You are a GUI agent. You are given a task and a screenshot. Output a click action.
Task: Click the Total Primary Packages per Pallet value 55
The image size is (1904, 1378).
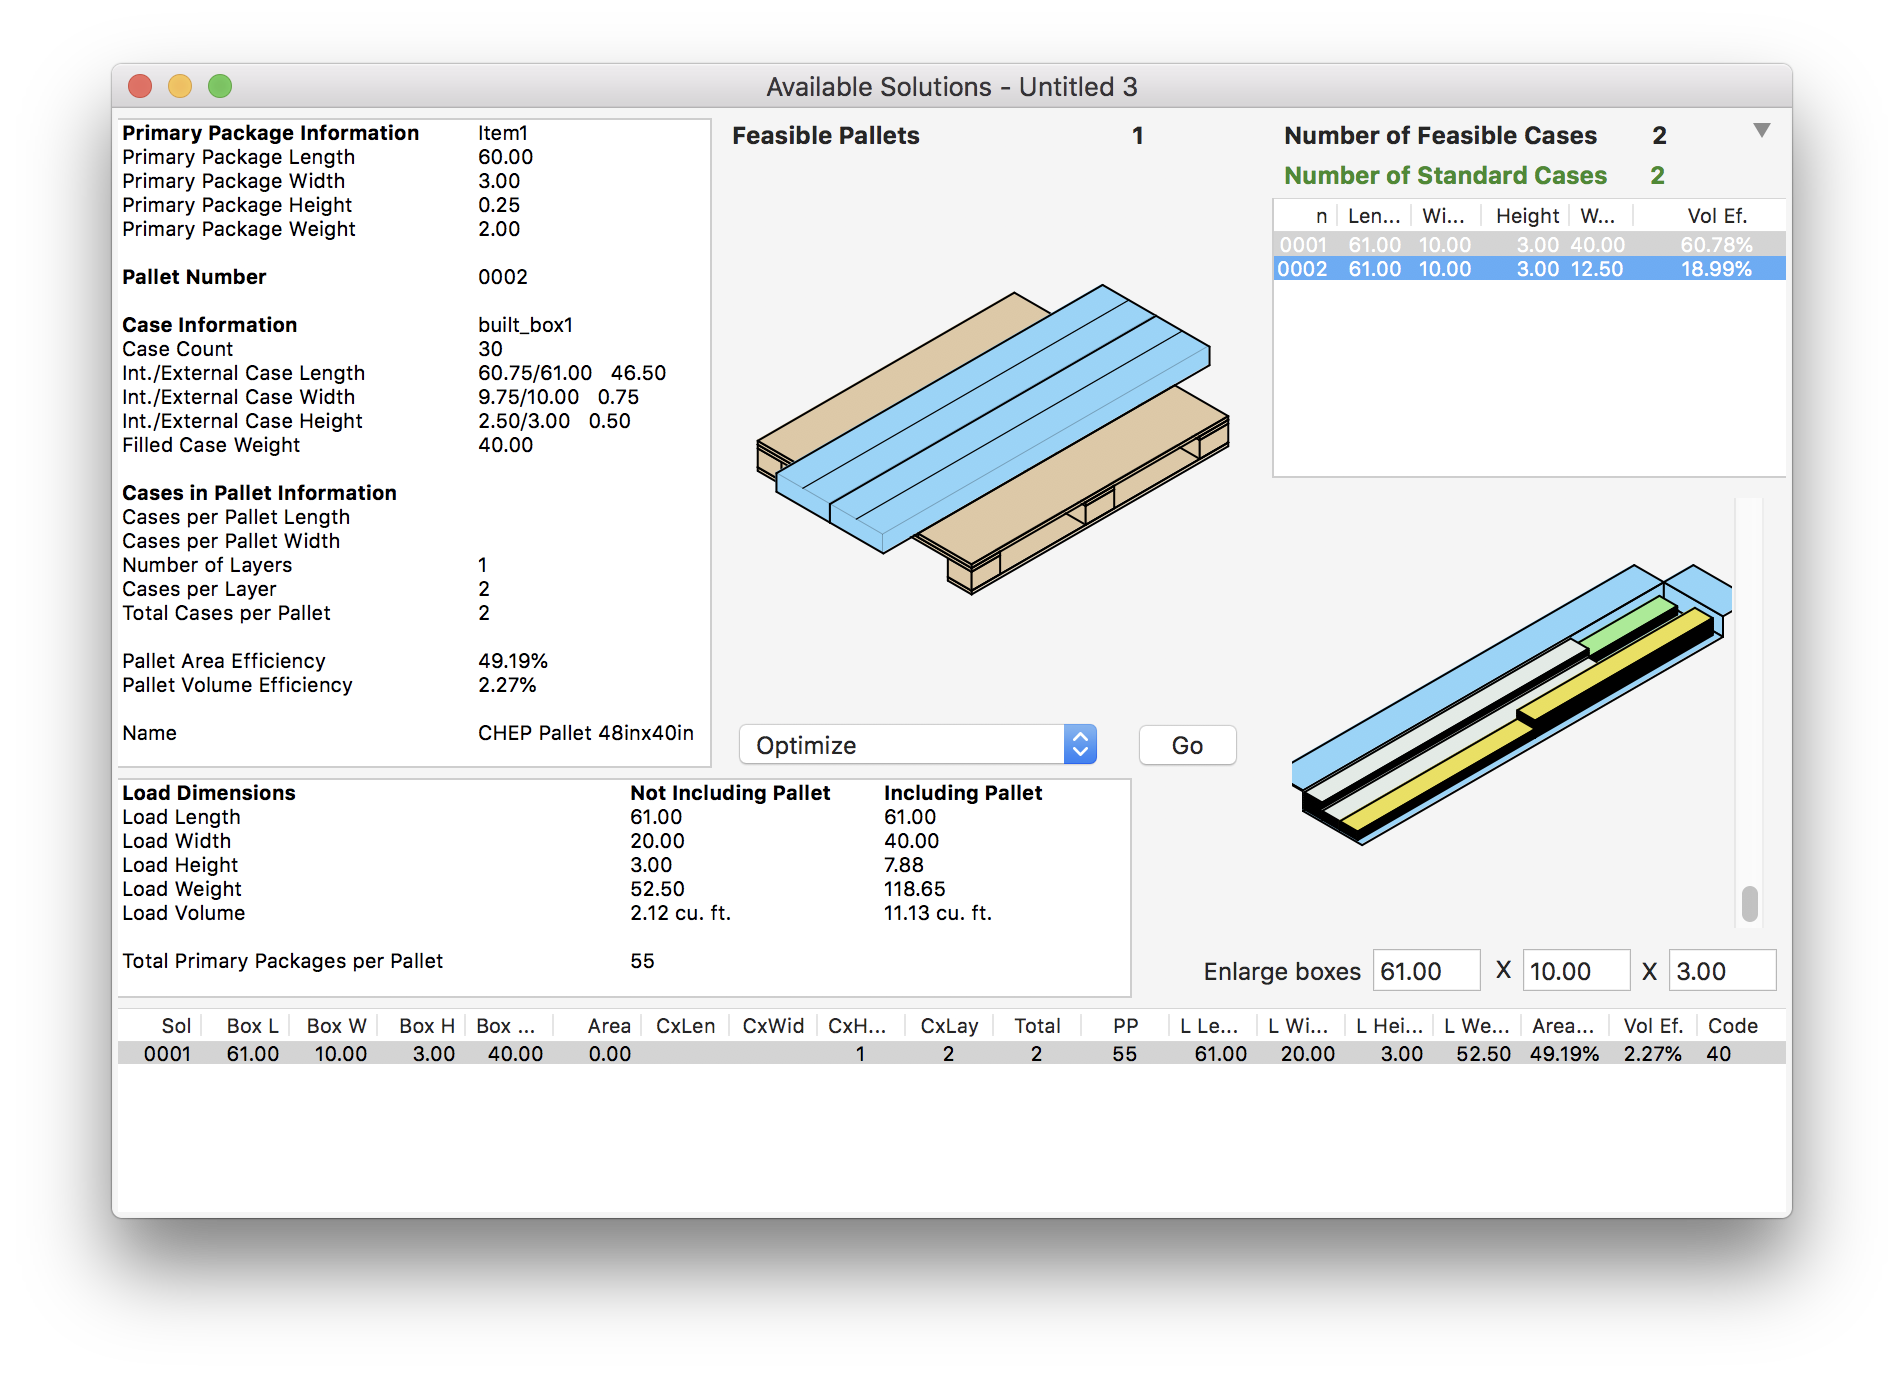click(x=642, y=961)
